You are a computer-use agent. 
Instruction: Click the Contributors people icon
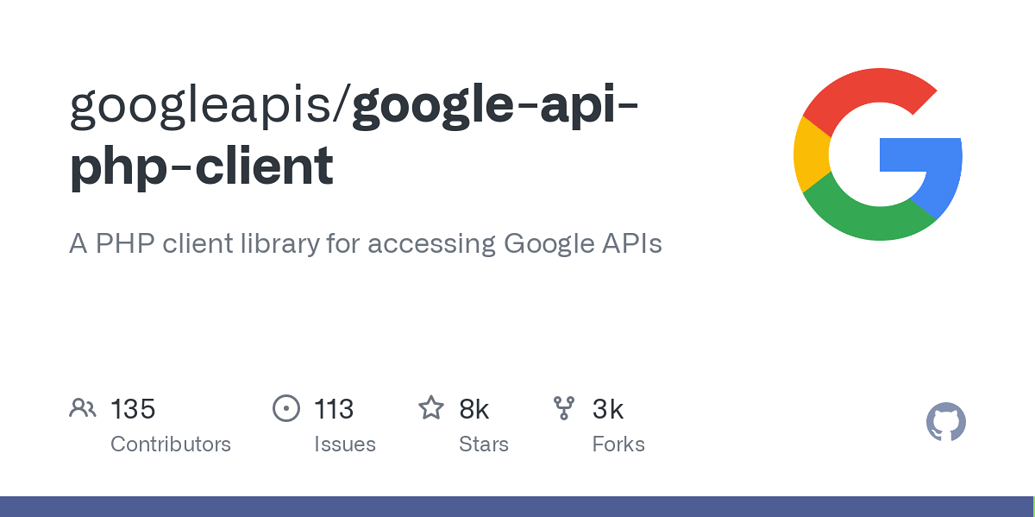click(82, 408)
